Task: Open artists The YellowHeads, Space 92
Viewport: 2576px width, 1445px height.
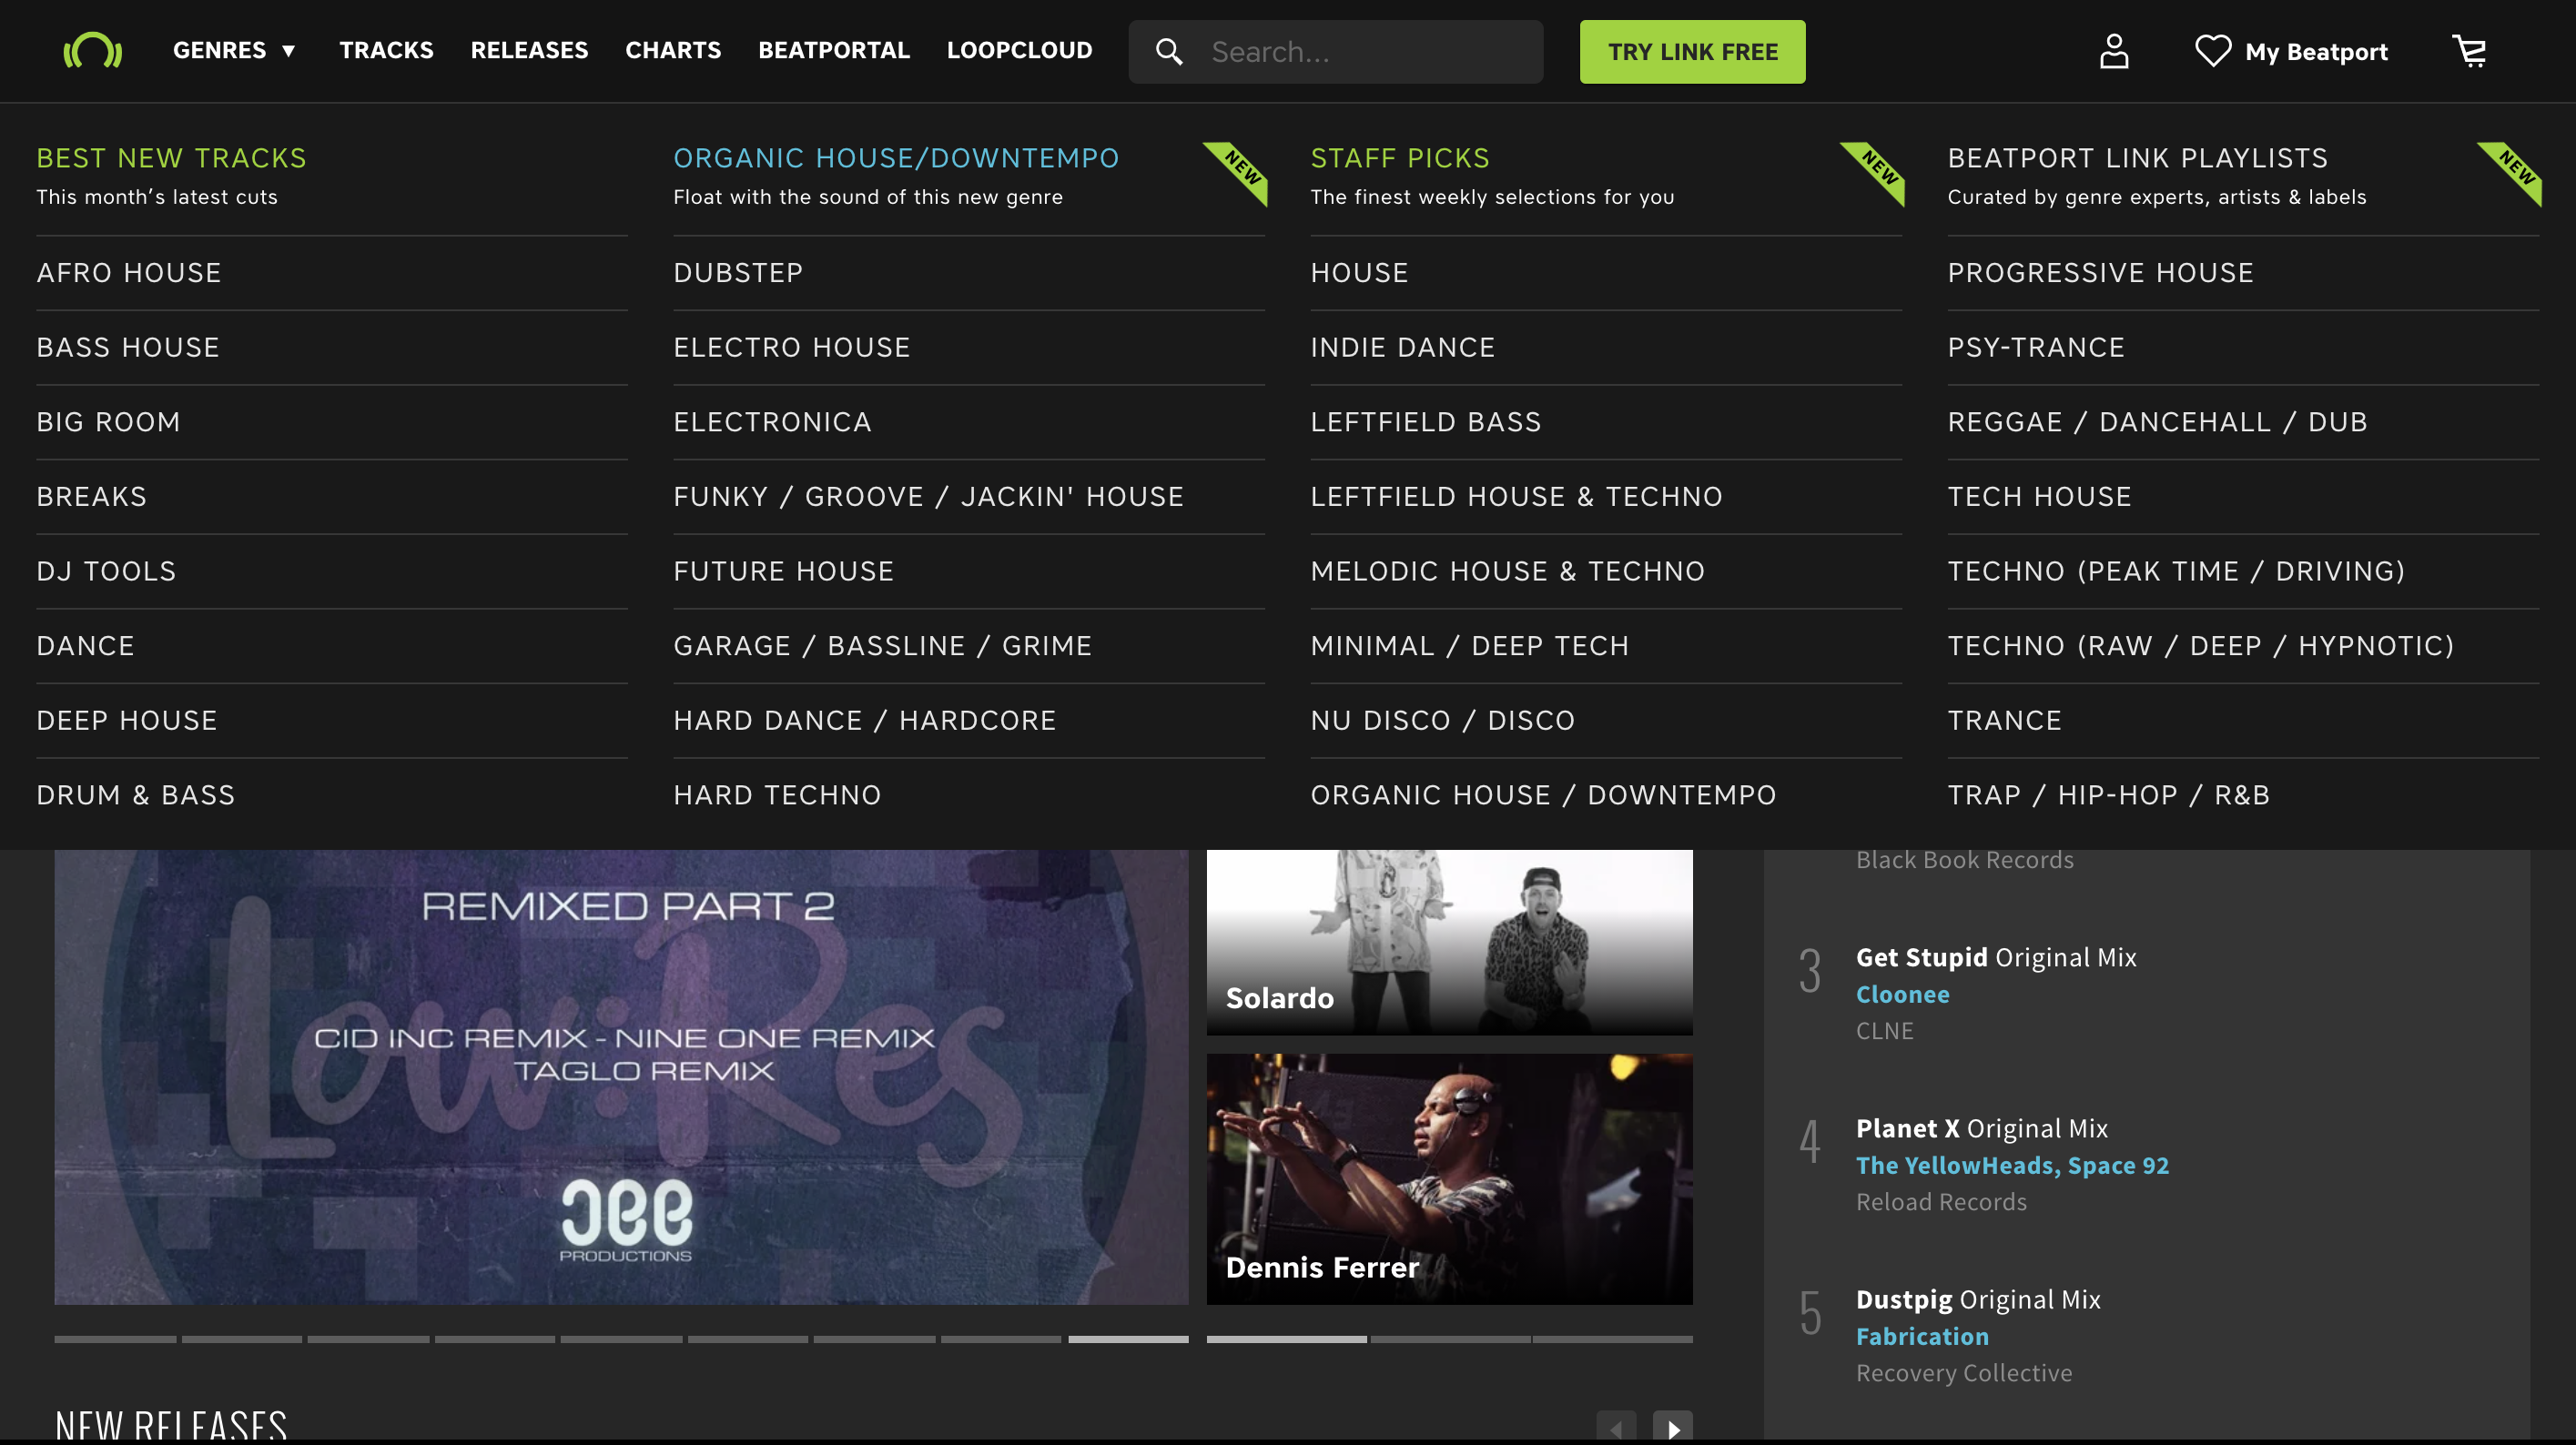Action: click(2012, 1166)
